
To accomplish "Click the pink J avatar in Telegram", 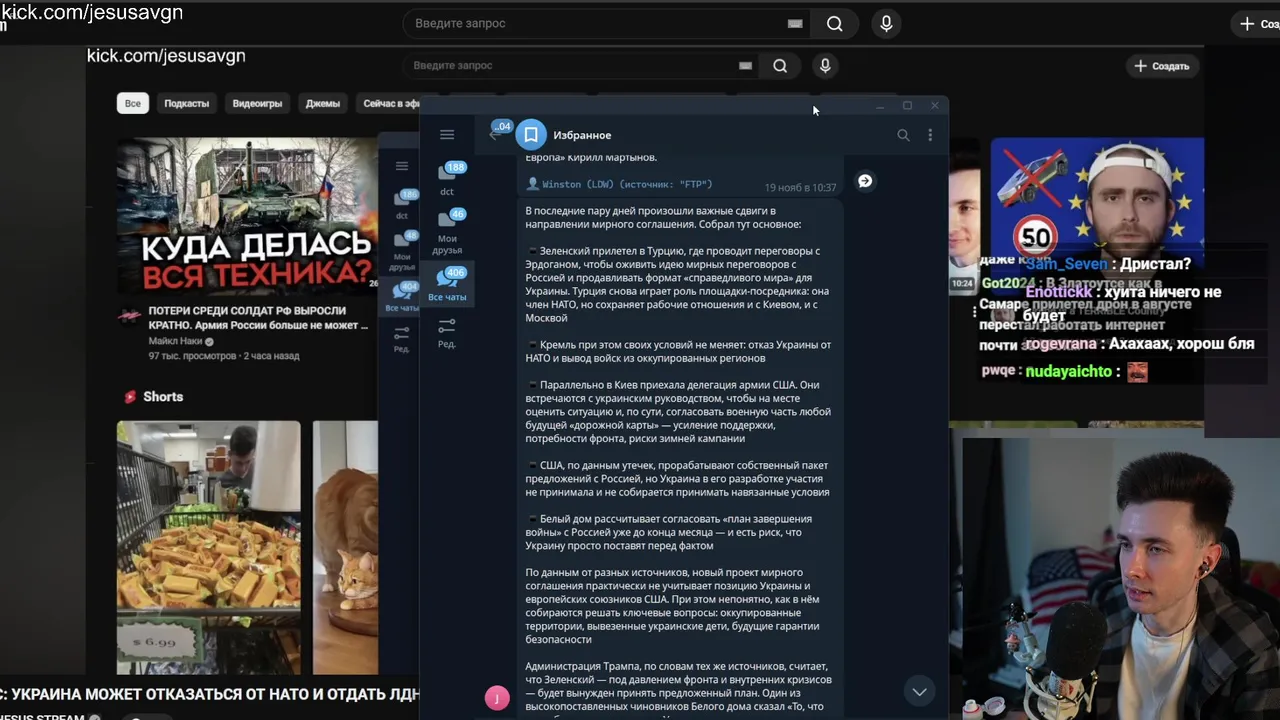I will pos(497,698).
